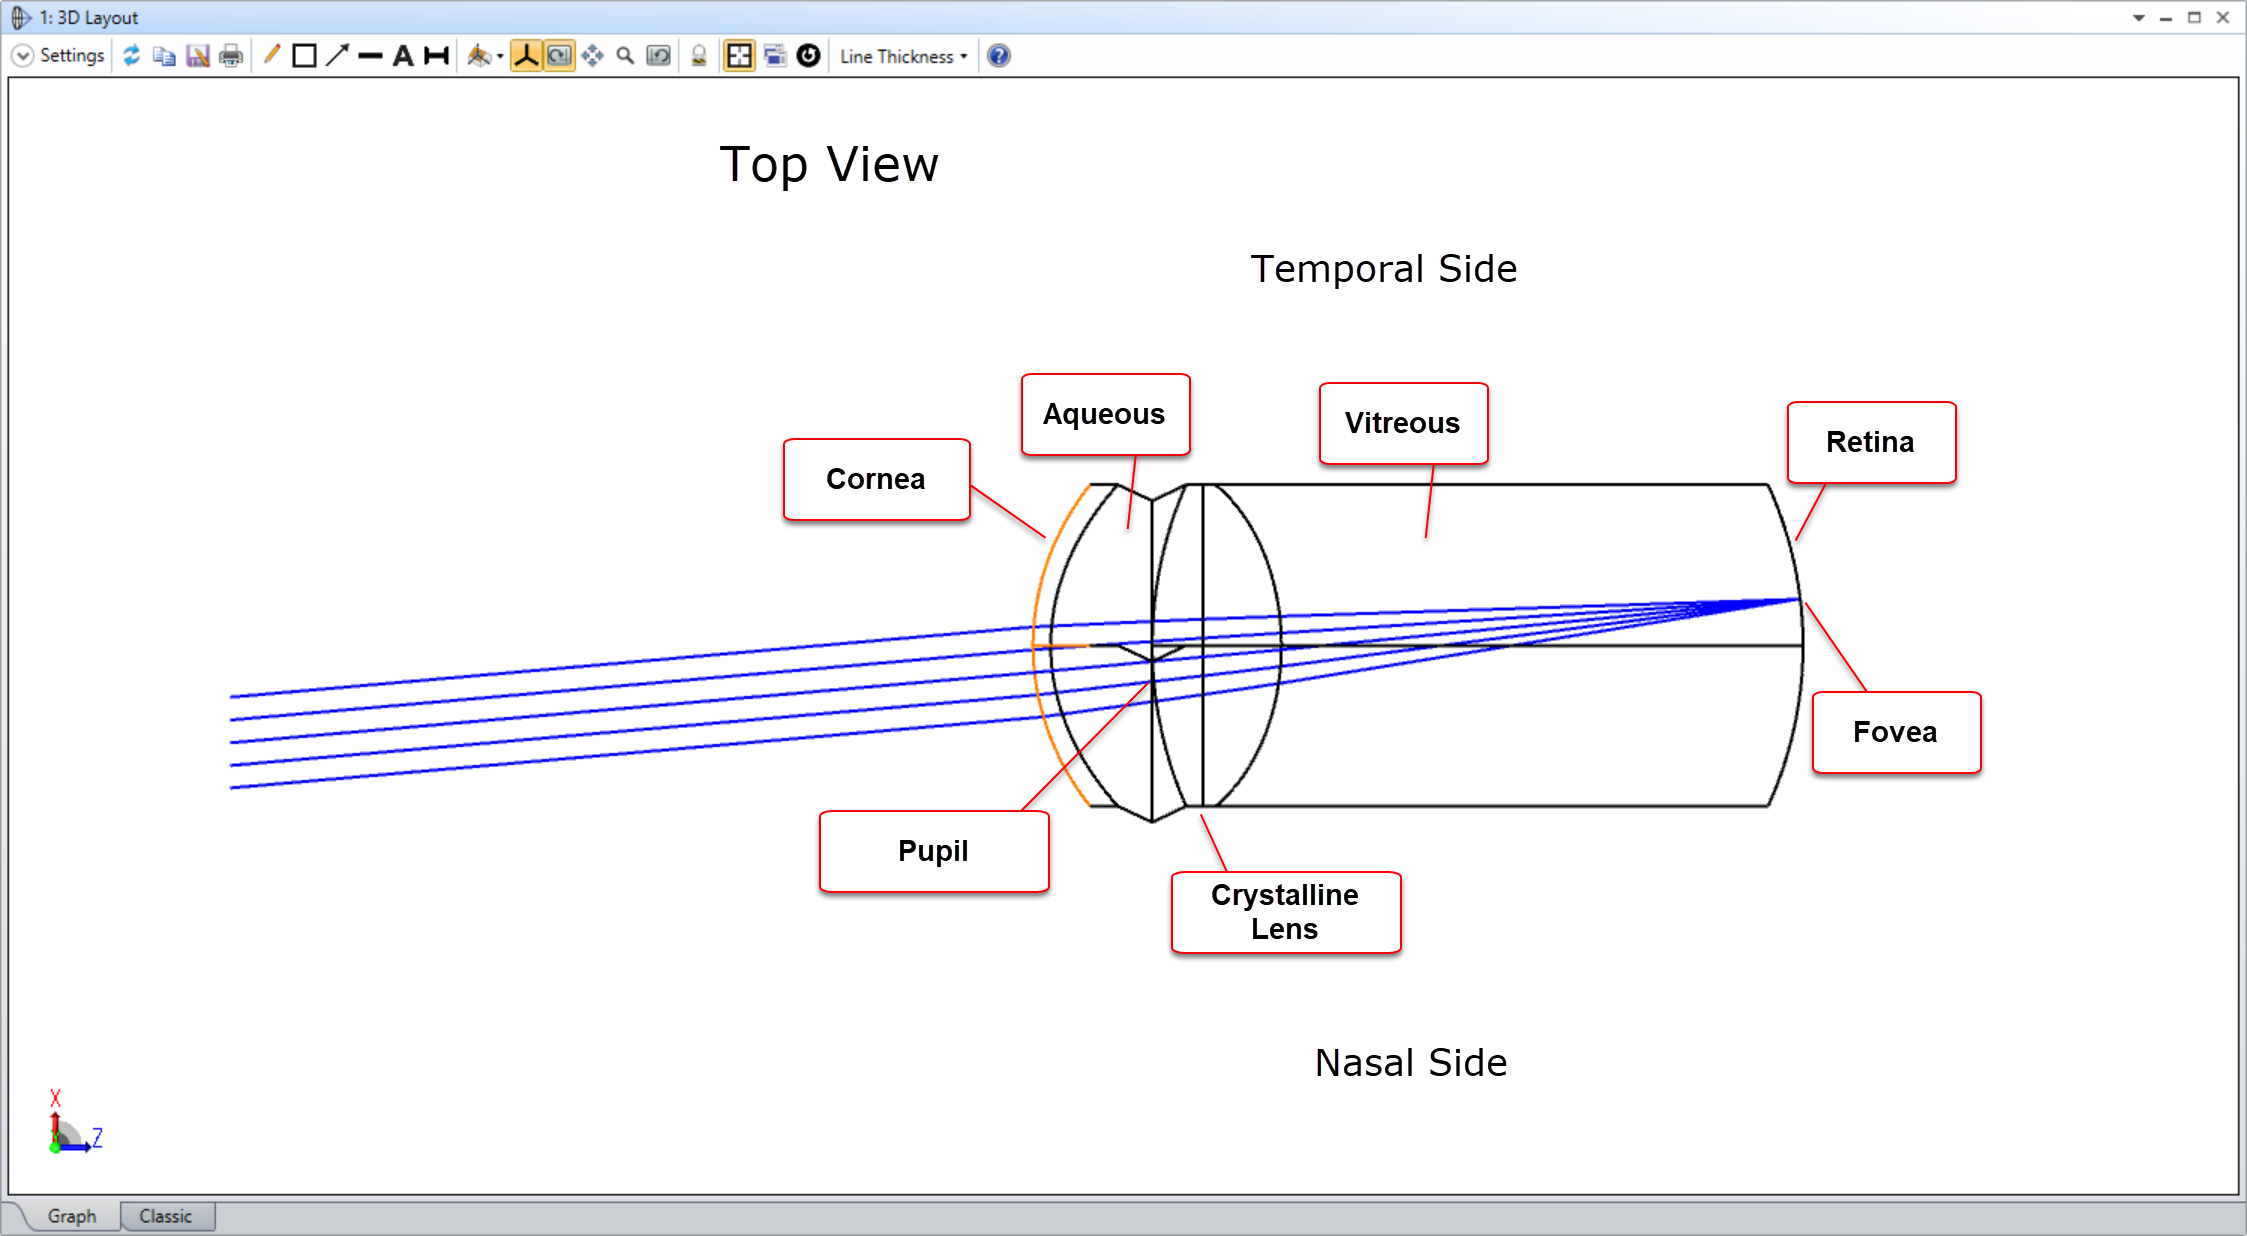
Task: Open the help icon
Action: 999,56
